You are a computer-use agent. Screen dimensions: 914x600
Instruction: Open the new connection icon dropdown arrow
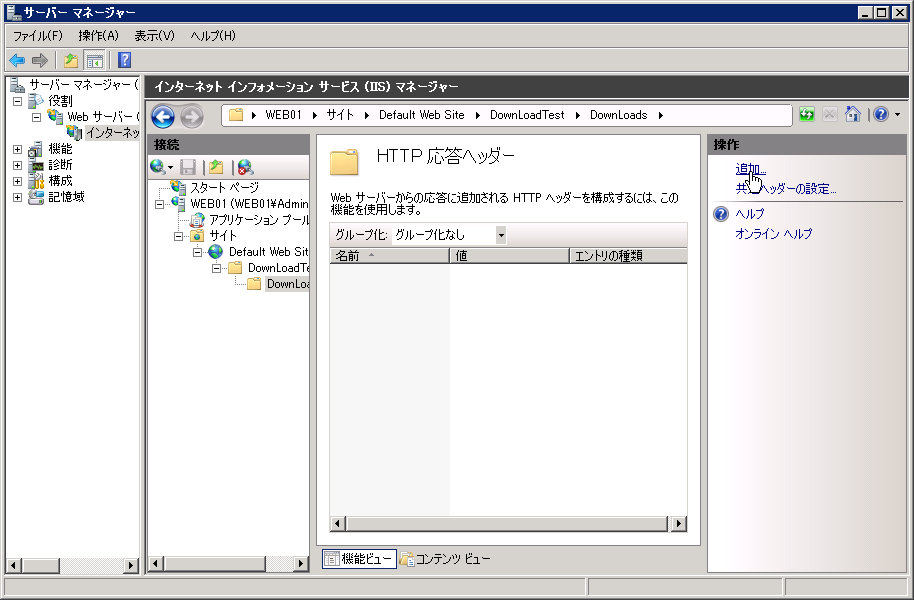(x=170, y=168)
